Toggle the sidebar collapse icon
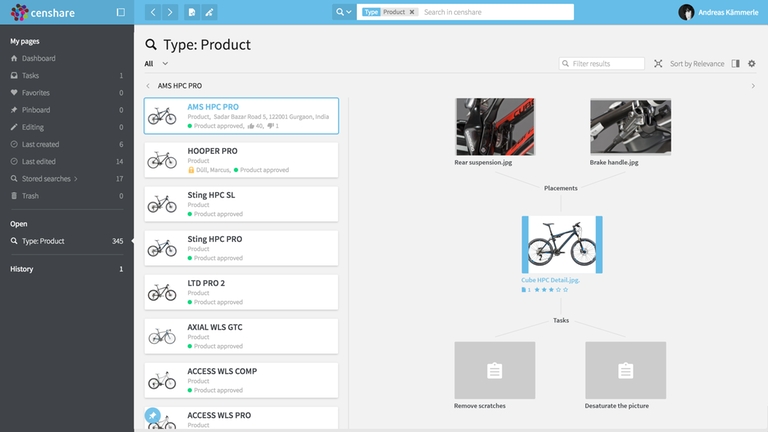 tap(120, 12)
